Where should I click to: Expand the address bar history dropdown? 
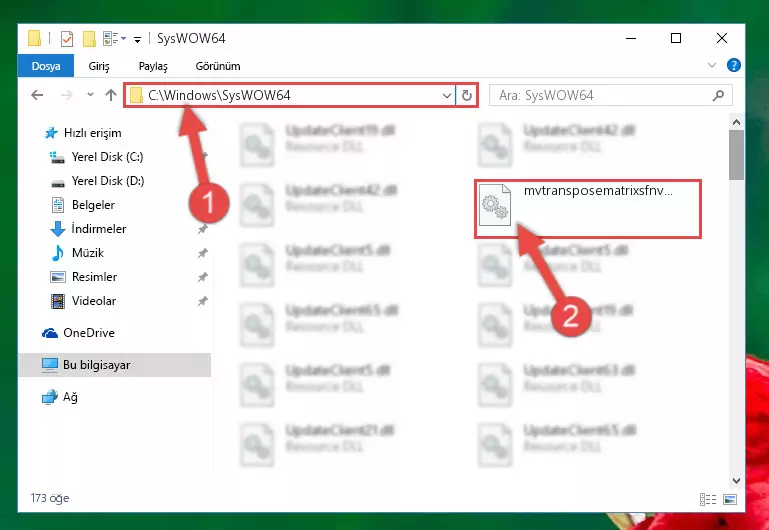coord(447,96)
